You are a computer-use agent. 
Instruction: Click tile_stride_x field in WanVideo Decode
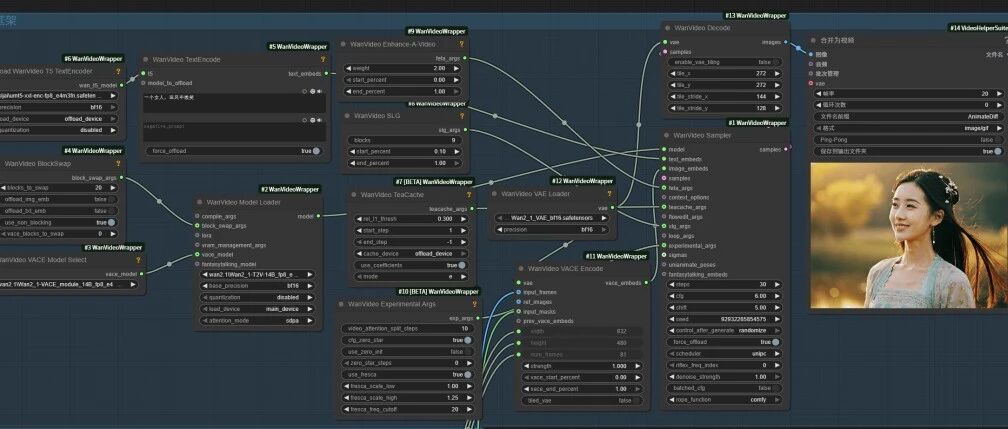[x=724, y=96]
